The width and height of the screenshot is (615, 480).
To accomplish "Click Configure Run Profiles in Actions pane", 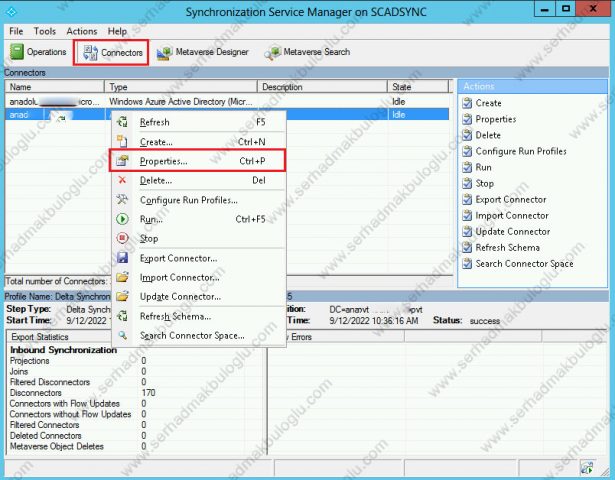I will pos(521,151).
